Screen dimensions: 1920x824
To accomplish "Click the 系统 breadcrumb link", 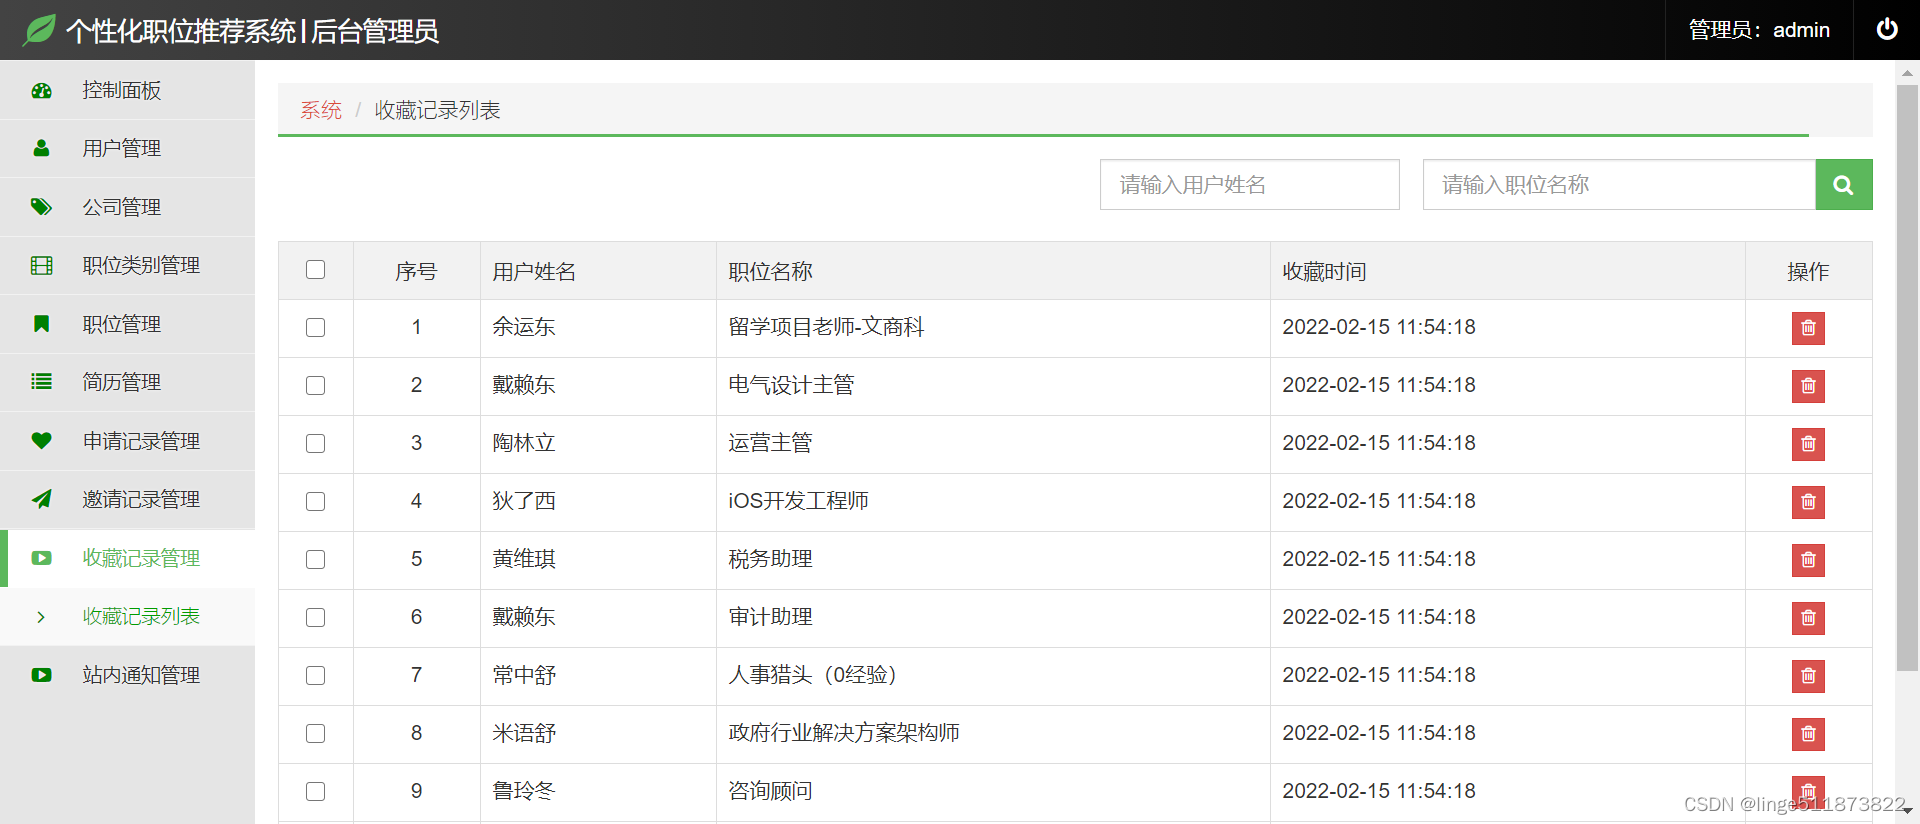I will (321, 110).
